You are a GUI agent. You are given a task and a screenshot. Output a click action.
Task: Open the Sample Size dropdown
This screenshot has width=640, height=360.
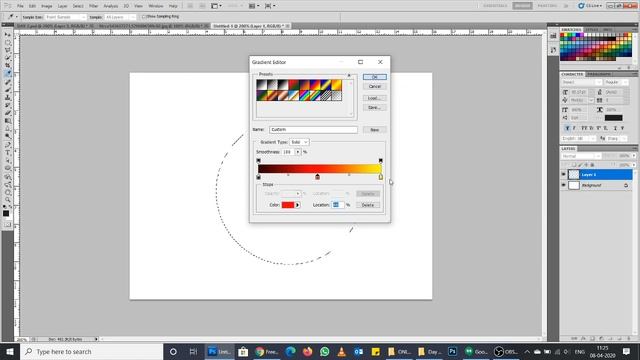click(65, 17)
